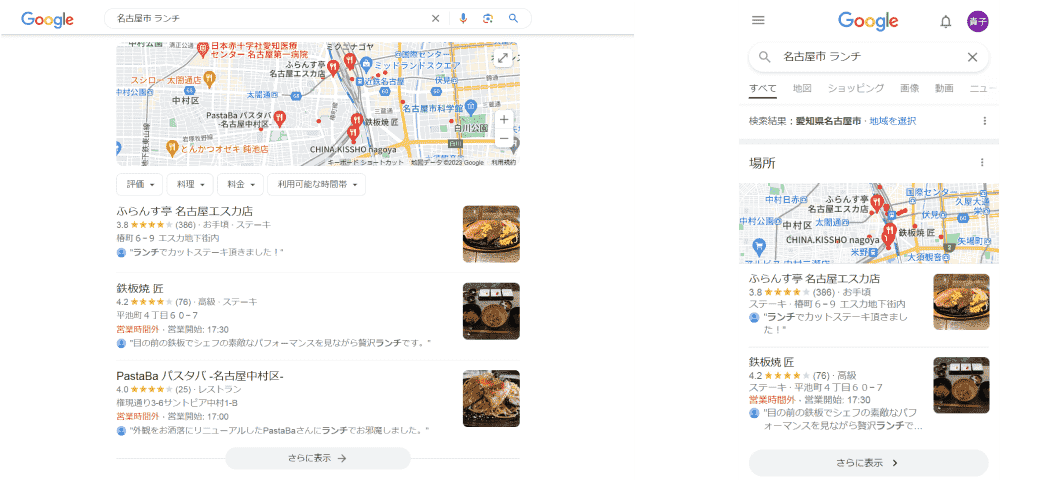
Task: Open PastaBa パスタバ -名古屋中村区- result
Action: point(200,376)
